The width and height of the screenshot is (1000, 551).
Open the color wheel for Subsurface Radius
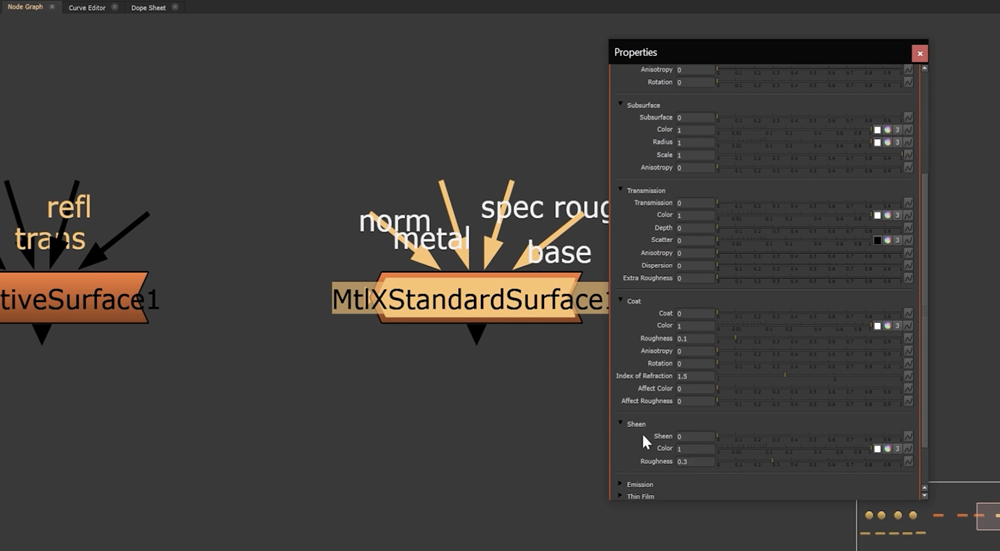887,143
